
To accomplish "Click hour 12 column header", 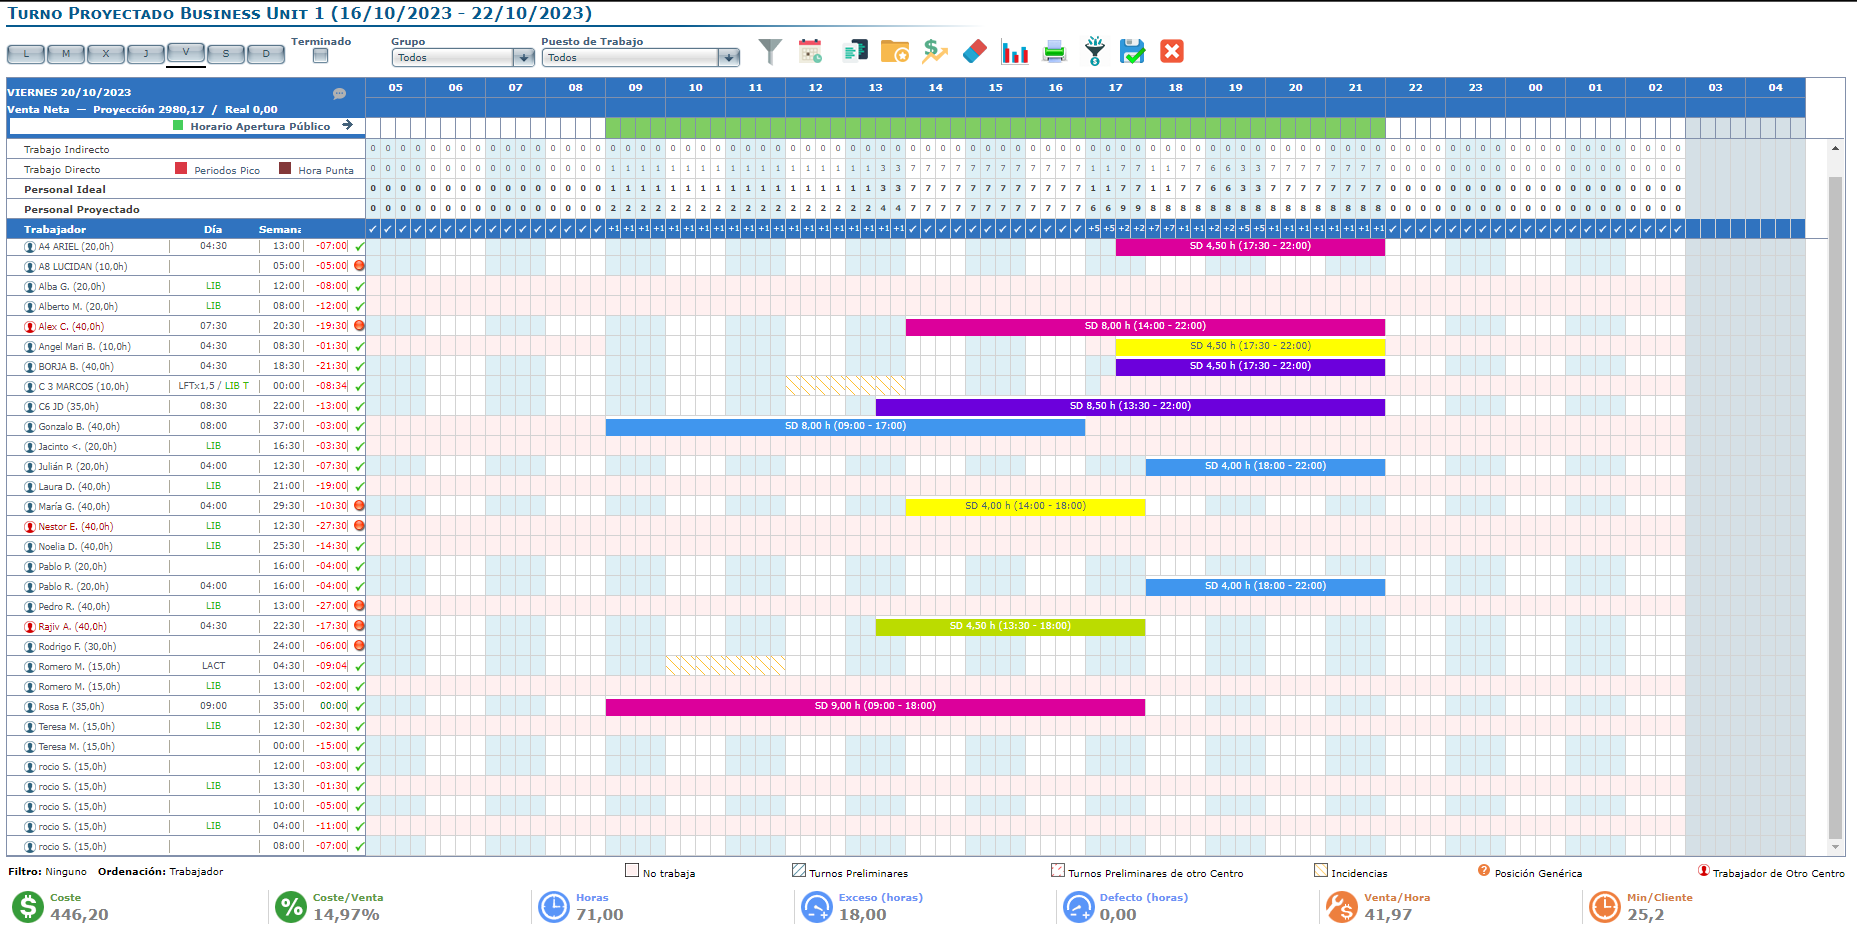I will [815, 87].
